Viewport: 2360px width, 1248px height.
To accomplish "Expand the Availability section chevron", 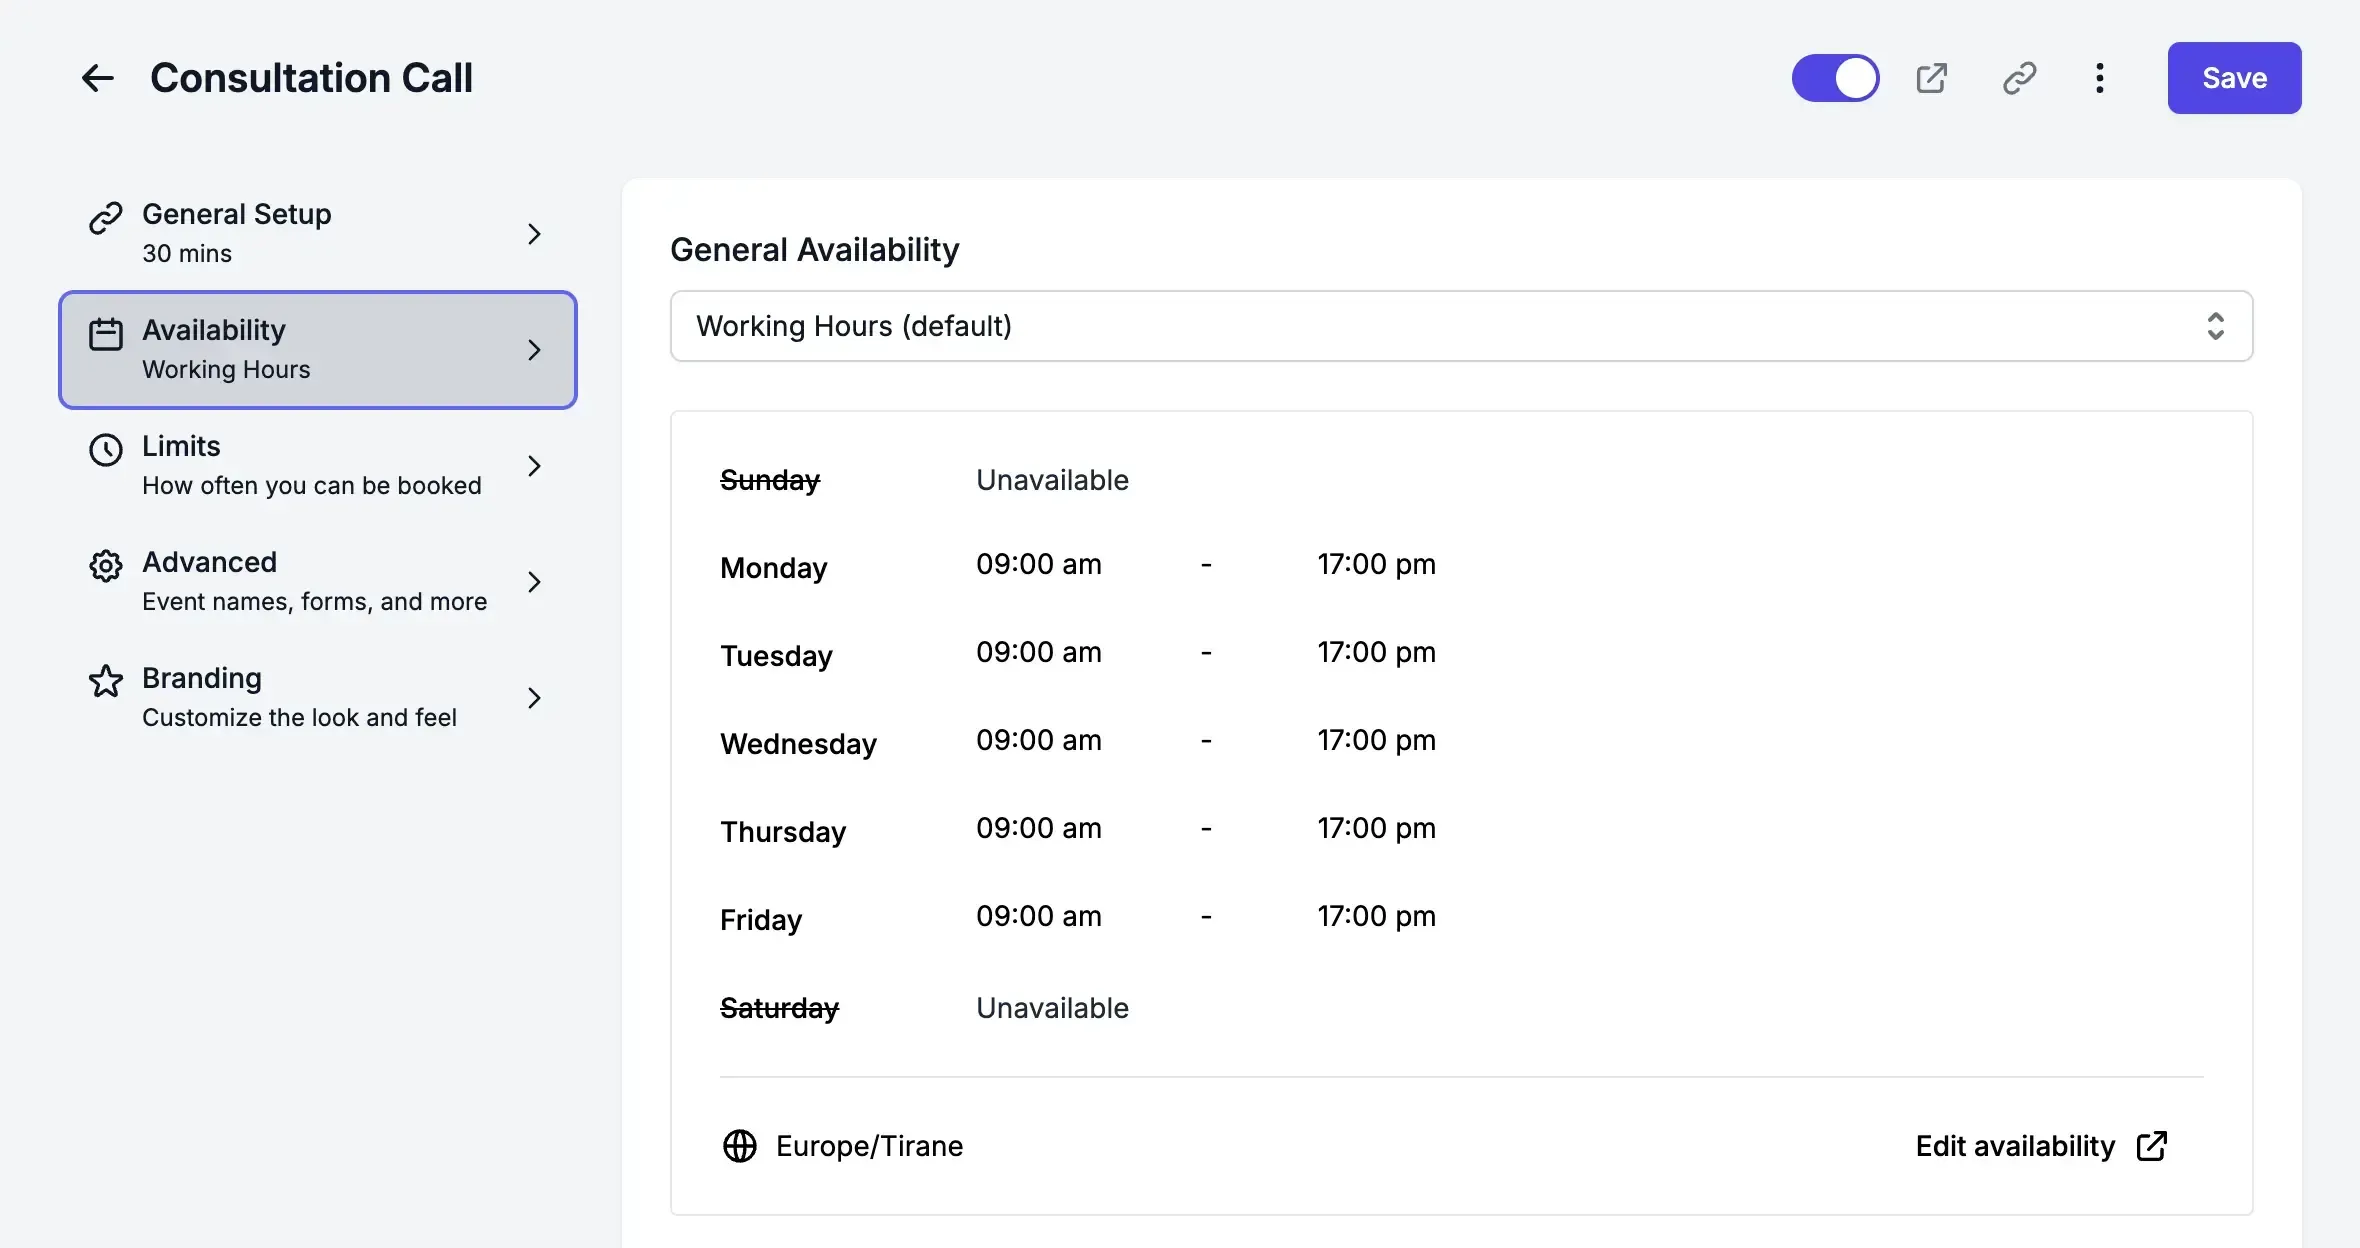I will tap(535, 350).
